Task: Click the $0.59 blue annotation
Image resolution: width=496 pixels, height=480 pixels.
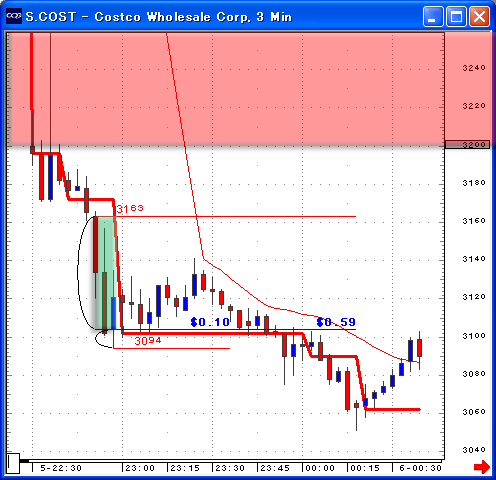Action: coord(336,322)
